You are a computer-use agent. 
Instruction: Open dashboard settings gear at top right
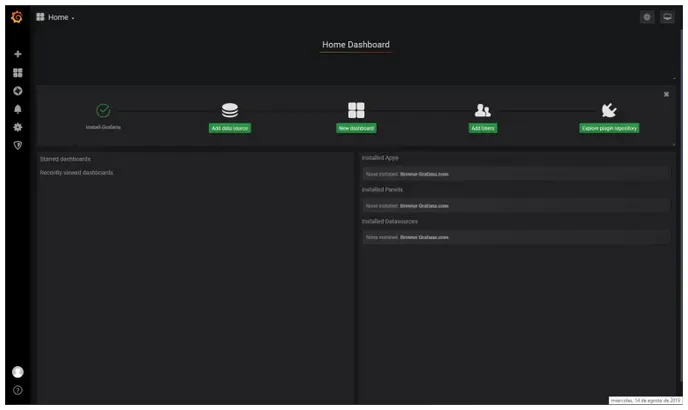click(647, 17)
